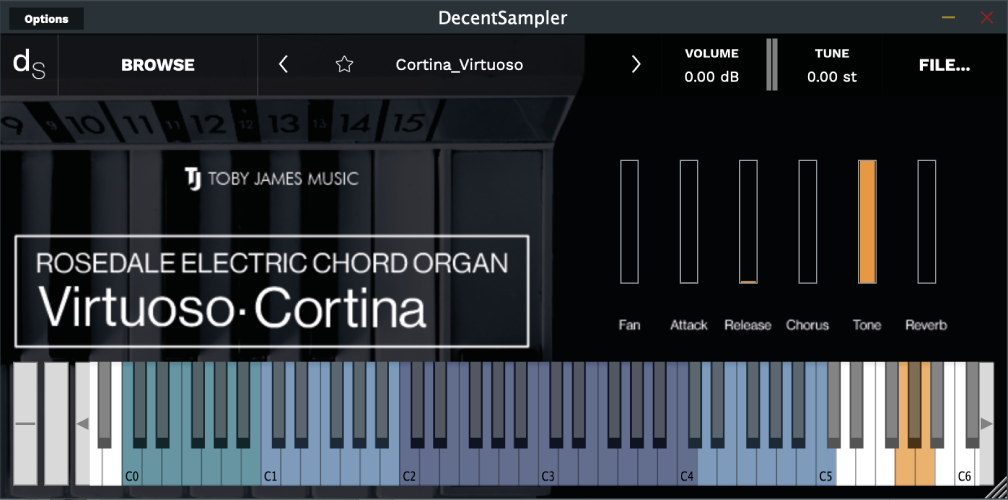Close the DecentSampler window

987,18
